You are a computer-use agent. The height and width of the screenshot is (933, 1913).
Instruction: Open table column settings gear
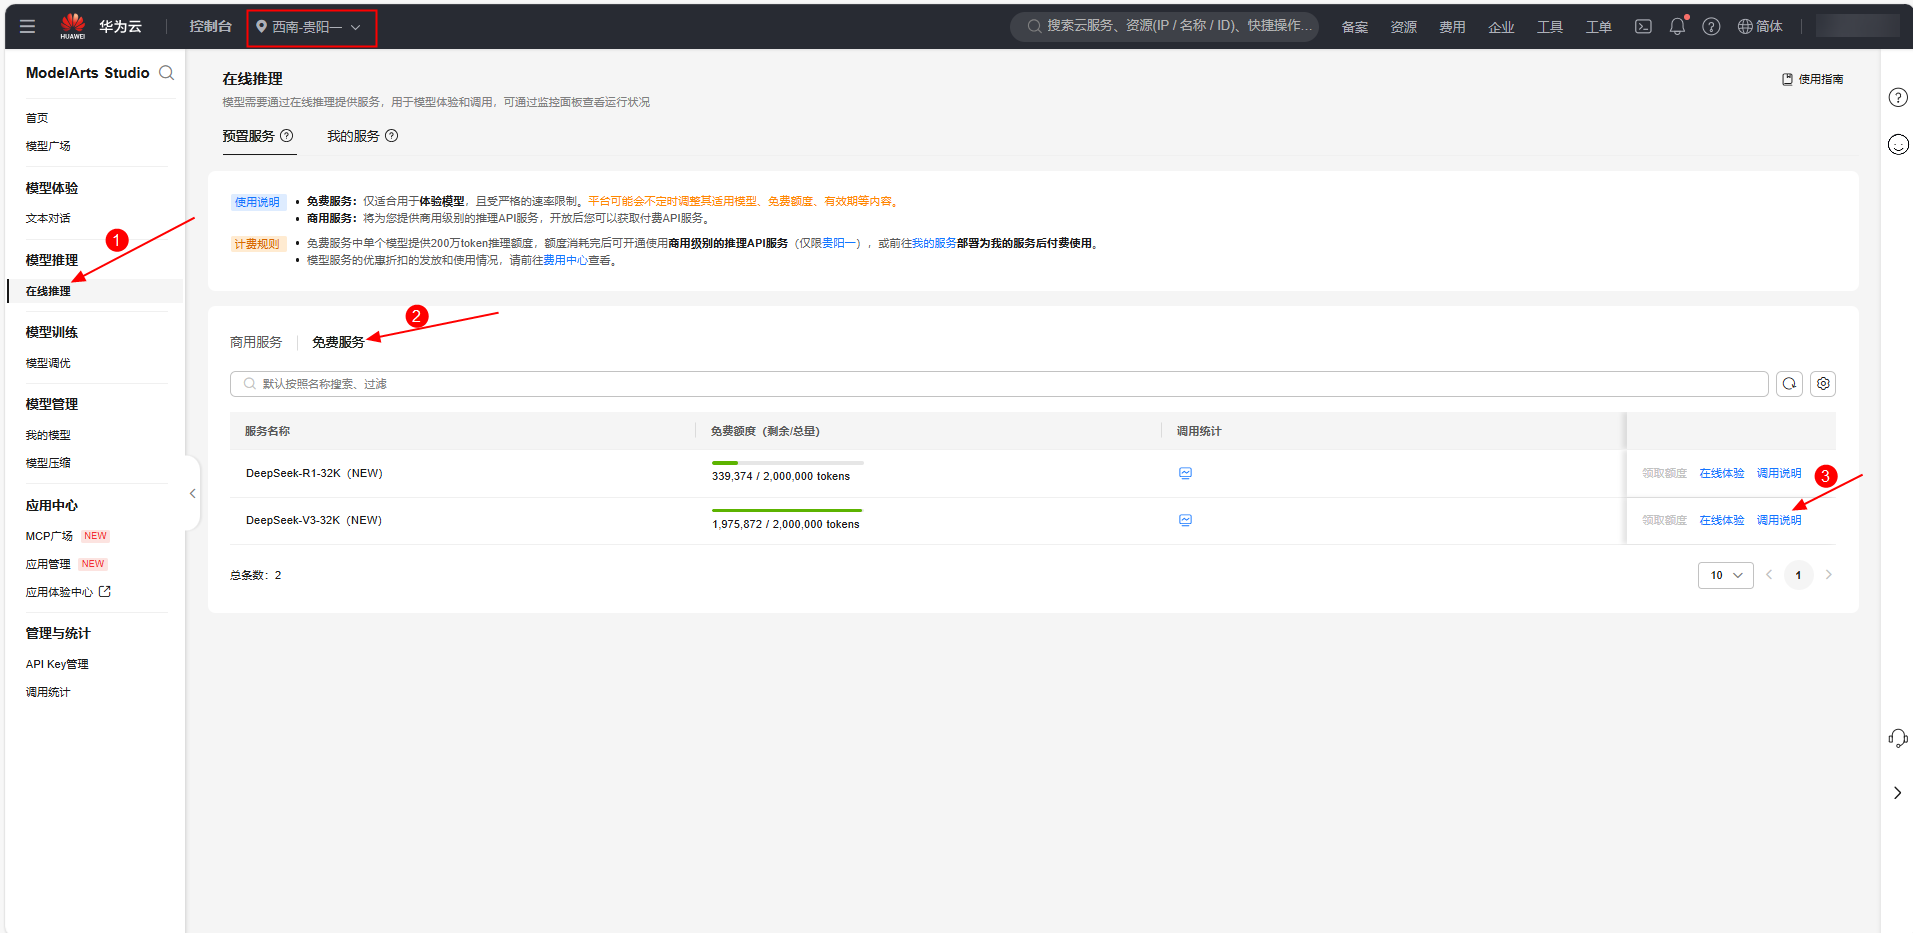pyautogui.click(x=1823, y=384)
